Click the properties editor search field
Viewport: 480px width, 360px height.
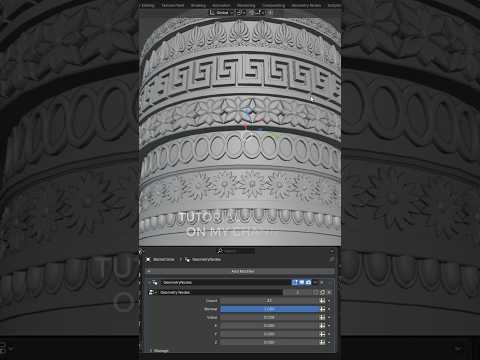tap(237, 251)
